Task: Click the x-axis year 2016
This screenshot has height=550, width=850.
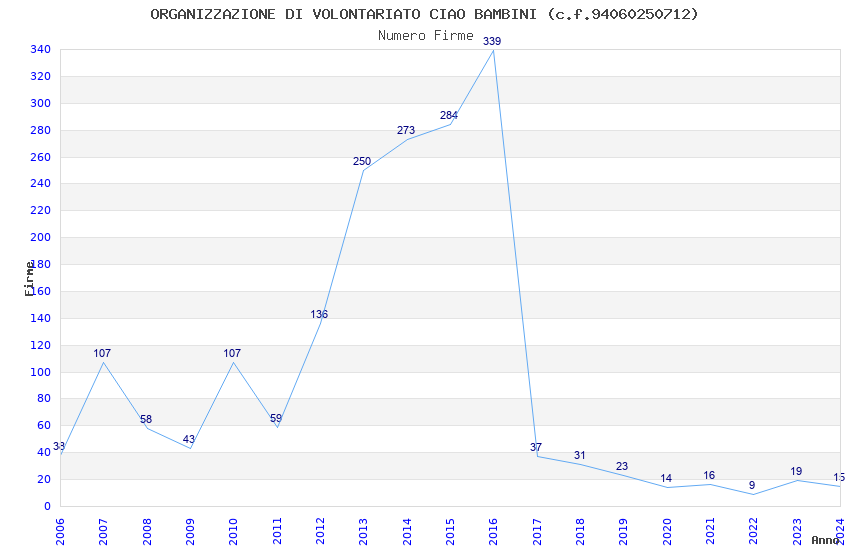Action: (x=493, y=532)
